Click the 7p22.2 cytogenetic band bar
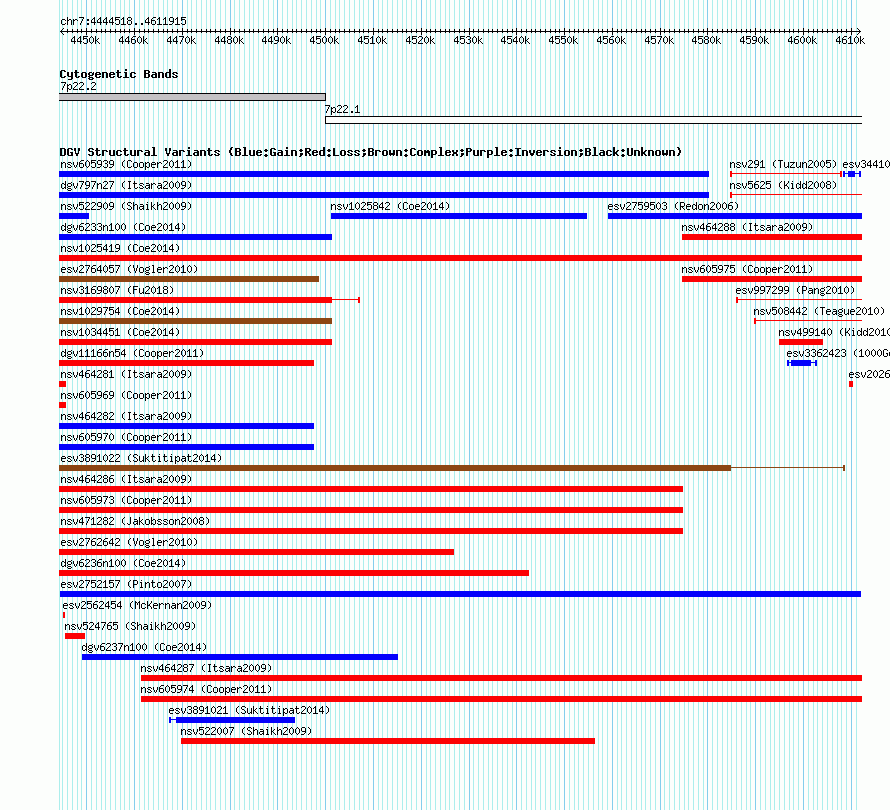This screenshot has height=810, width=890. click(192, 97)
